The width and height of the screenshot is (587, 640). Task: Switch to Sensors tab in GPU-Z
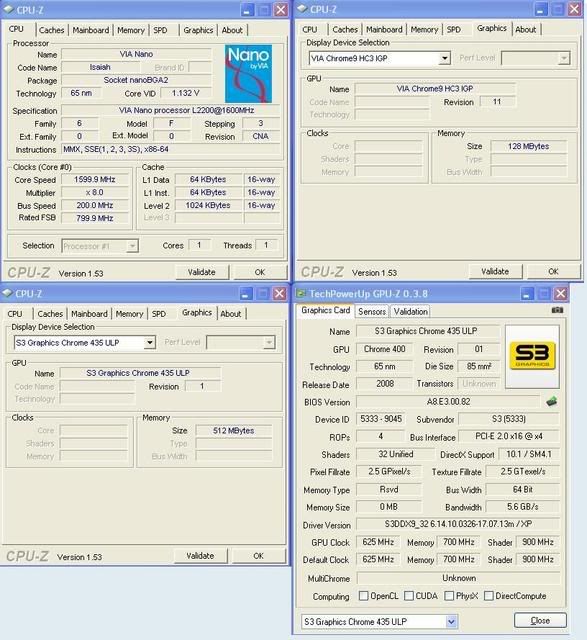[x=372, y=311]
